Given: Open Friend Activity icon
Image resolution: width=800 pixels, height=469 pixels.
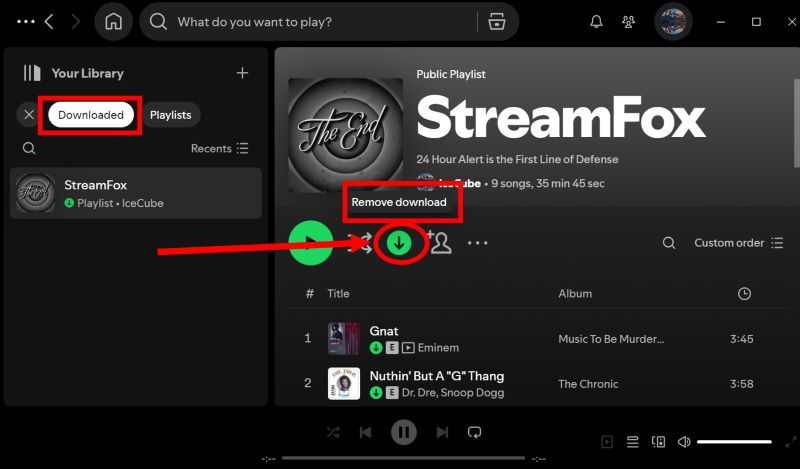Looking at the screenshot, I should coord(628,22).
